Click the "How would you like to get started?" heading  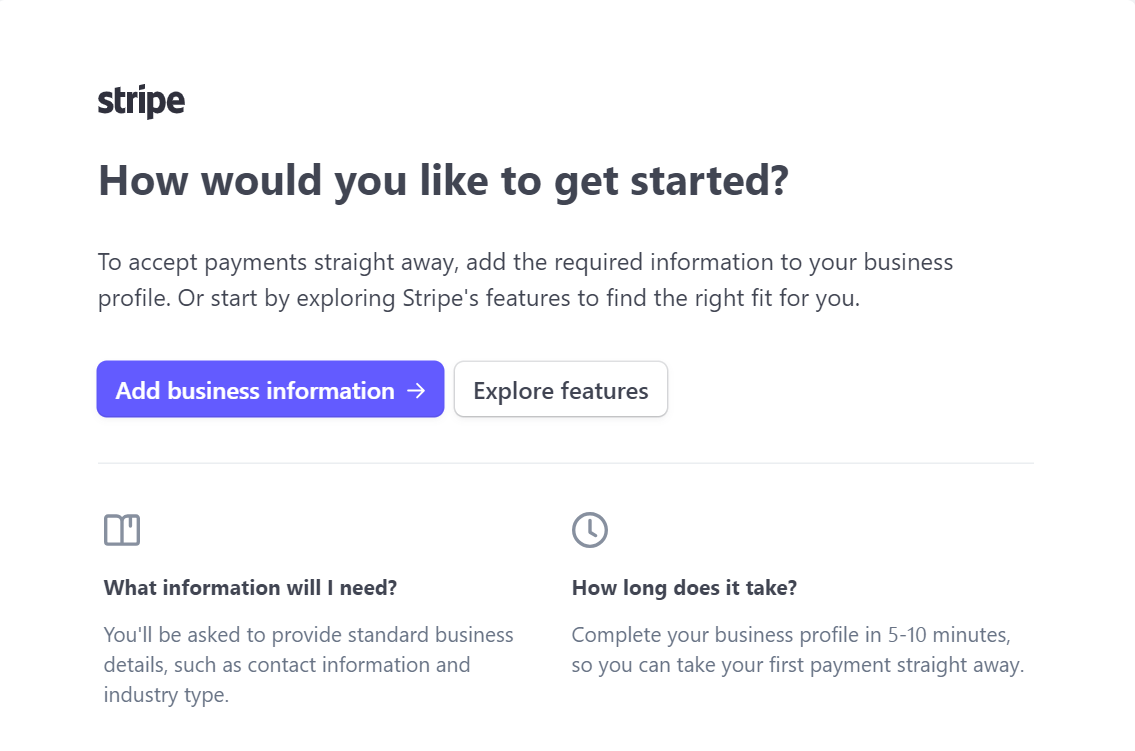[443, 181]
